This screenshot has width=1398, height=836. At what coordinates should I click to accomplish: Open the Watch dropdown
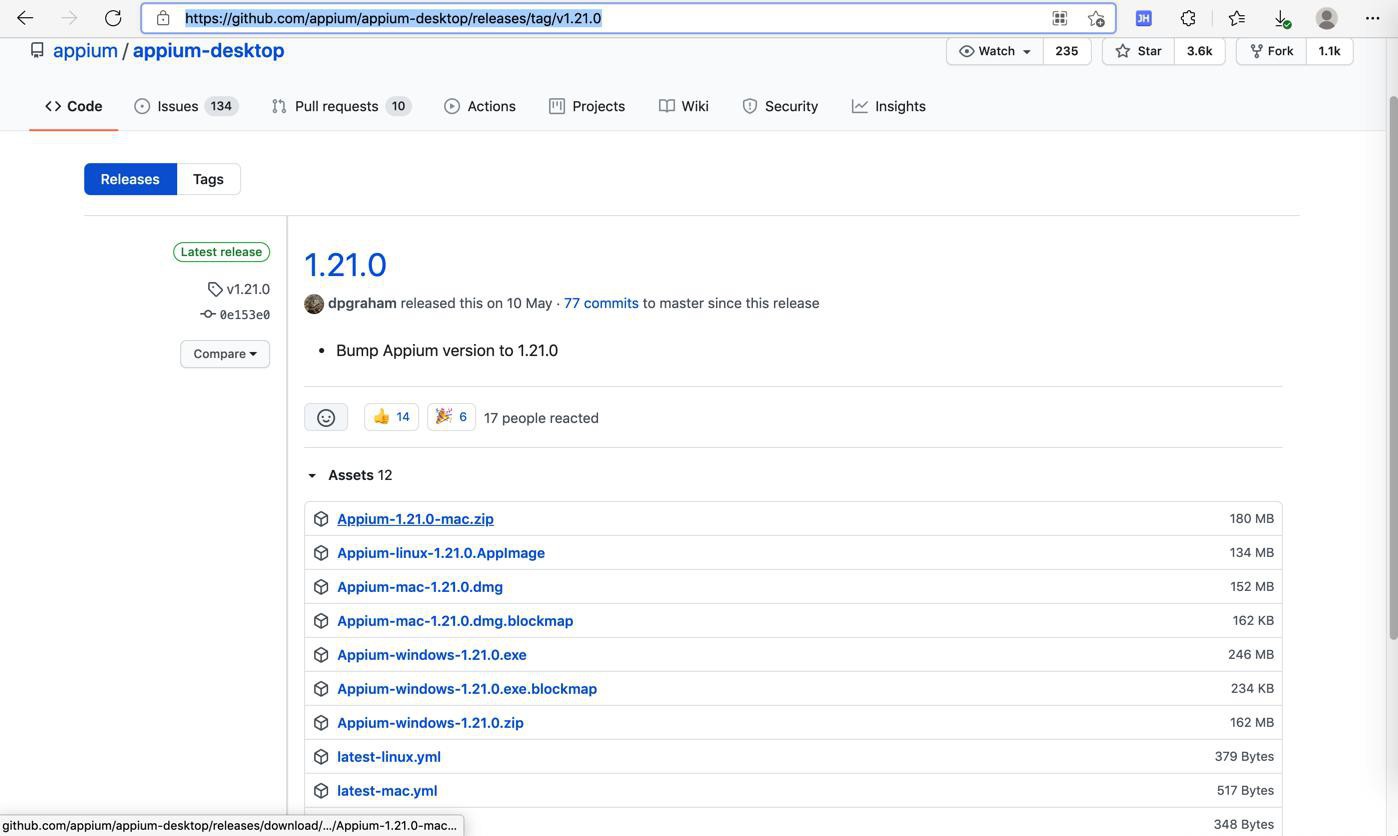[x=995, y=51]
